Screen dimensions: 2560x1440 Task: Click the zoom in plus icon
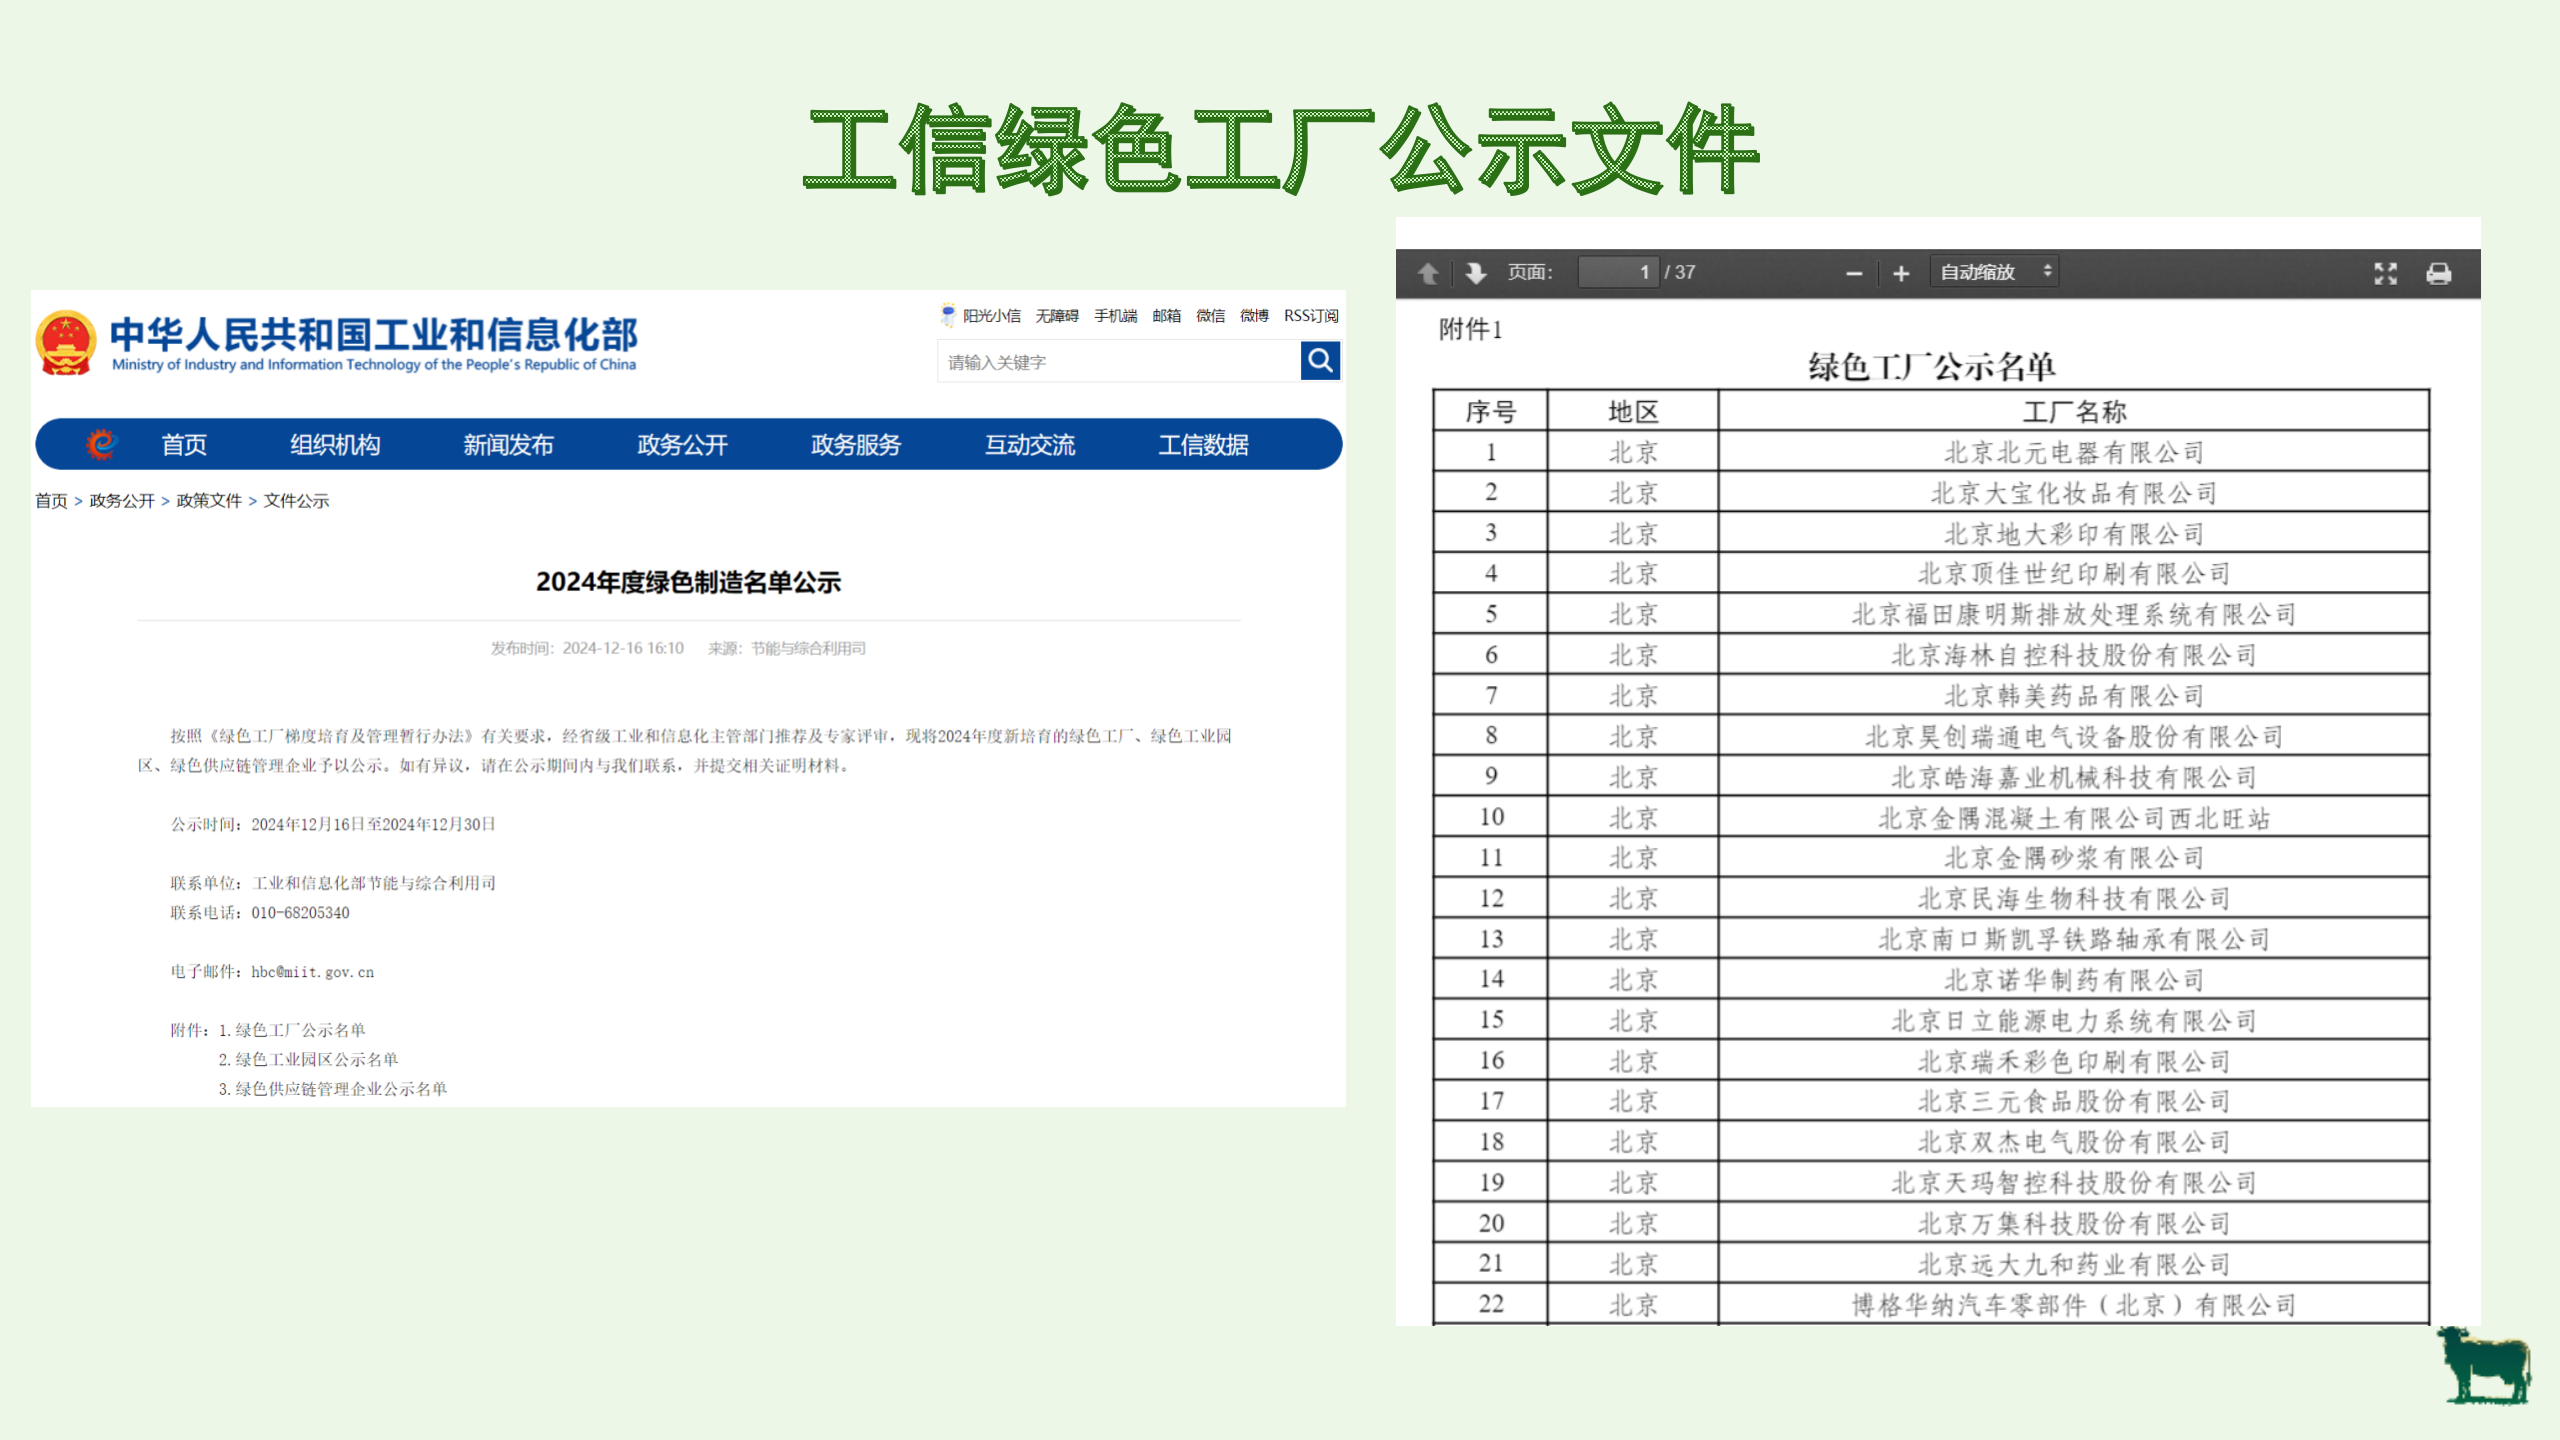[1901, 273]
